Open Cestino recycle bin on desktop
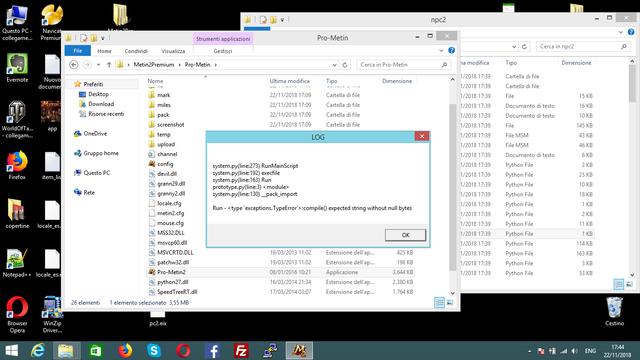640x360 pixels. [x=614, y=311]
